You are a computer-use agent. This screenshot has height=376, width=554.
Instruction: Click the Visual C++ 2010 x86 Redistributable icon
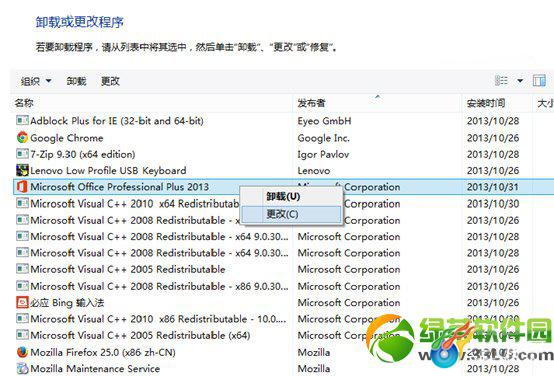click(x=22, y=318)
